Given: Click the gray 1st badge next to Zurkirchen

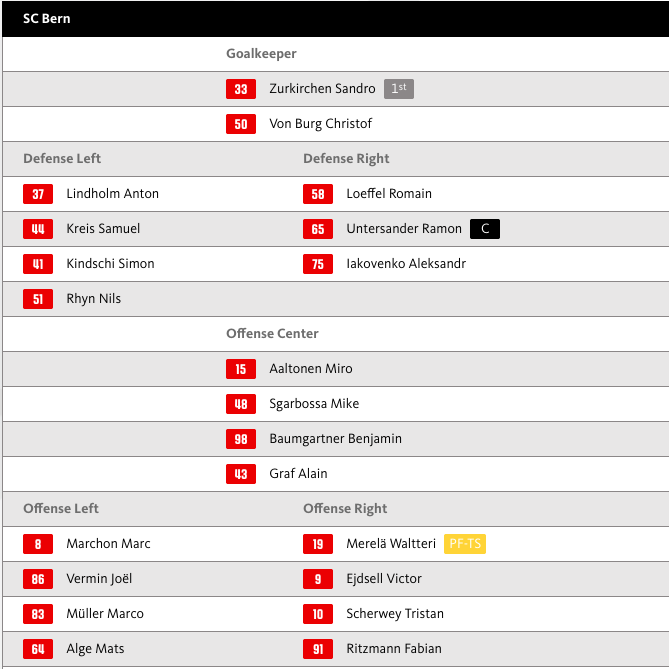Looking at the screenshot, I should coord(398,89).
